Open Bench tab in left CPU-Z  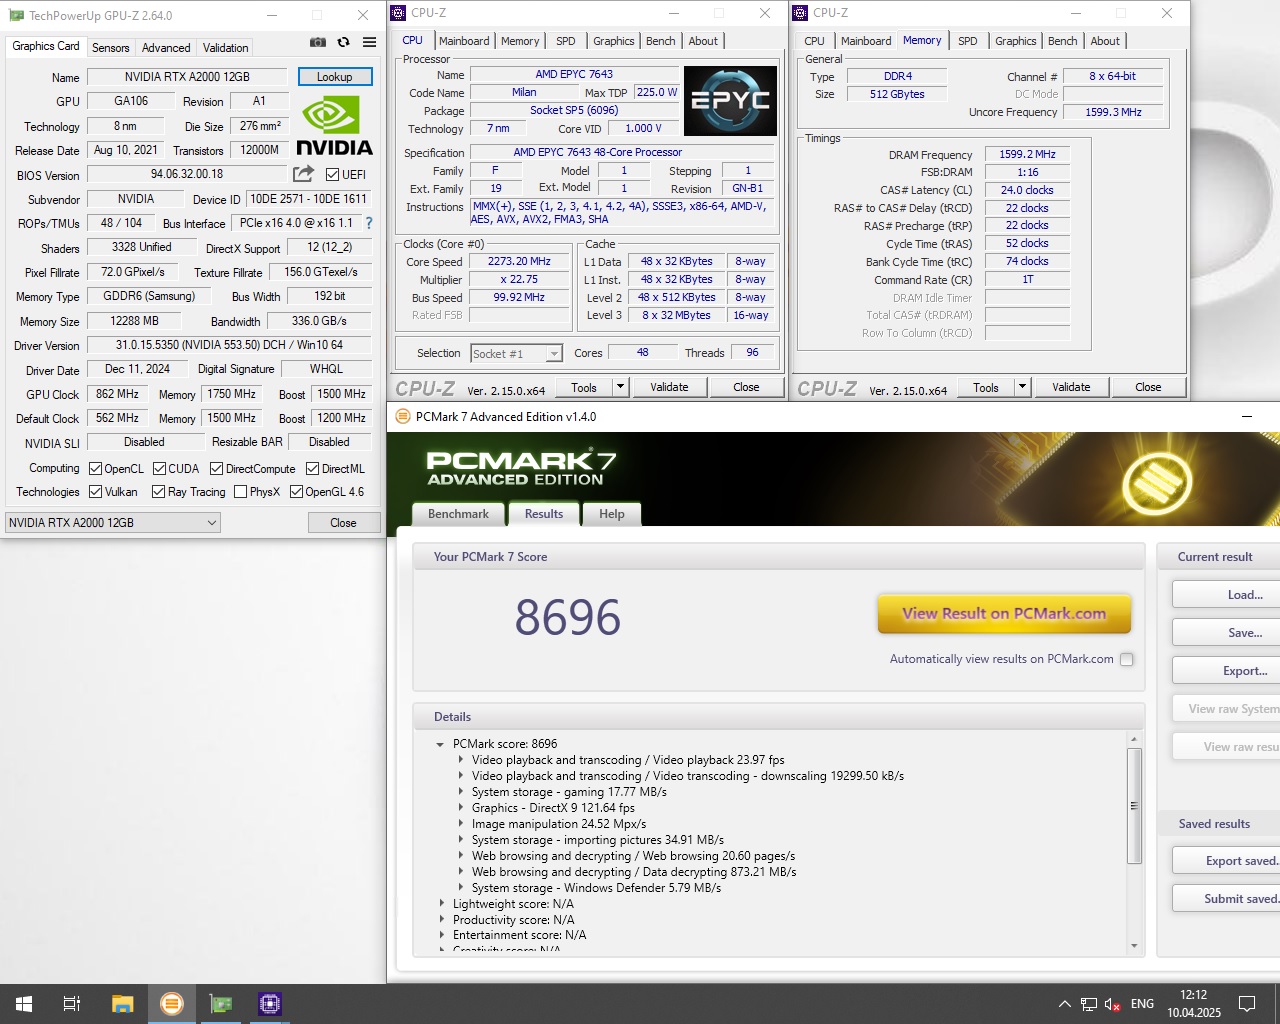click(x=660, y=41)
